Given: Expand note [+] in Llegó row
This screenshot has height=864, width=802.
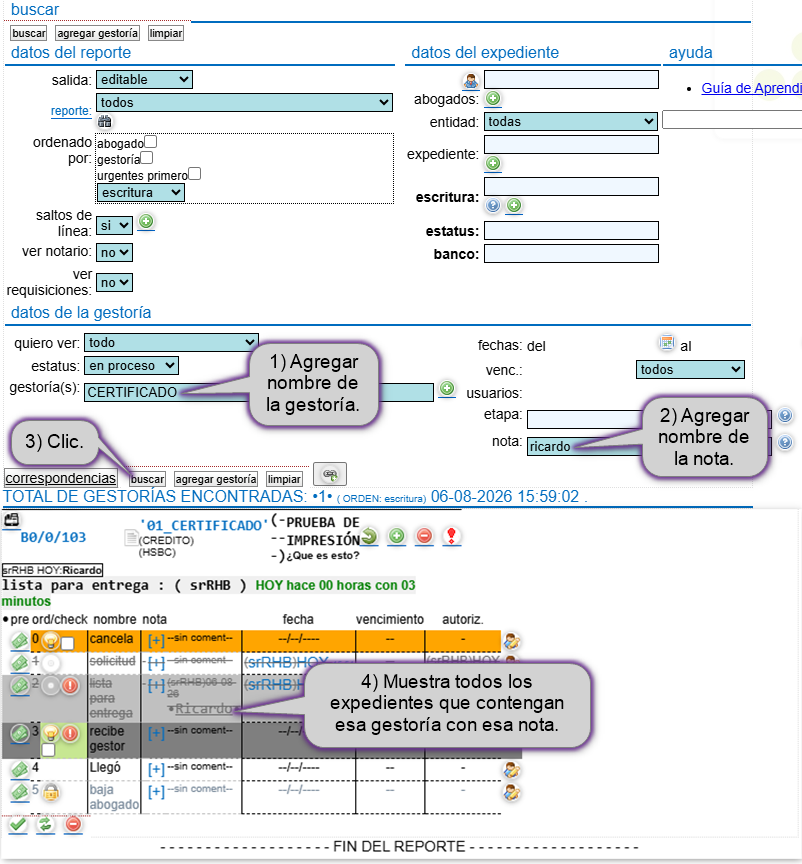Looking at the screenshot, I should (156, 769).
